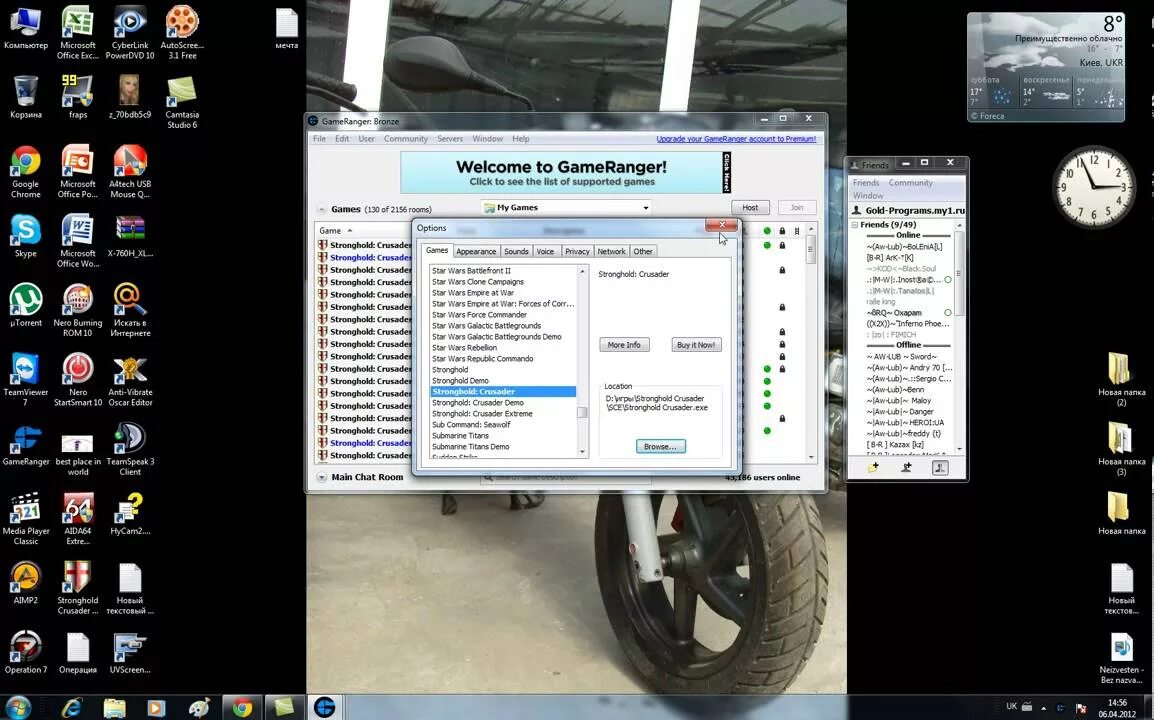The image size is (1154, 720).
Task: Open the Privacy tab in Options
Action: [577, 251]
